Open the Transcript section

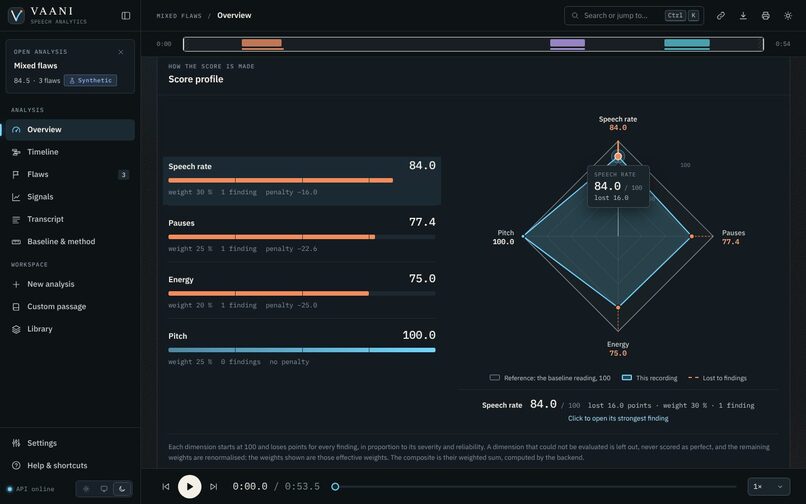coord(70,219)
